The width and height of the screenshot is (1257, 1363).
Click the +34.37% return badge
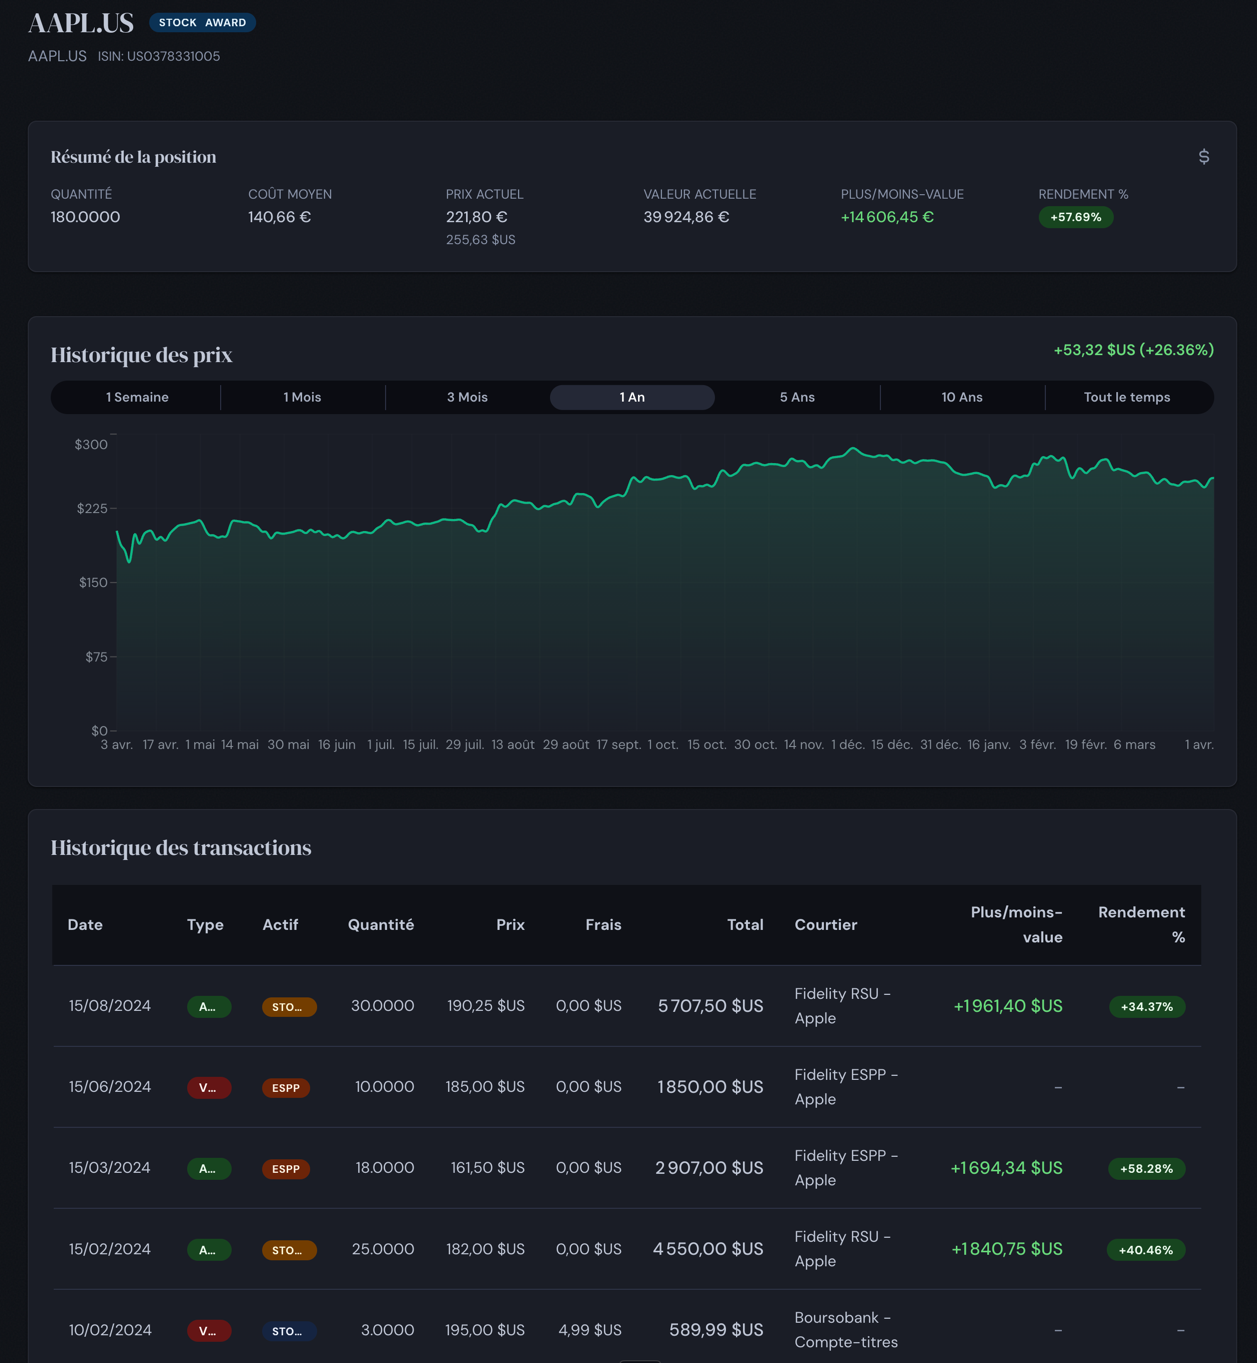[1146, 1007]
